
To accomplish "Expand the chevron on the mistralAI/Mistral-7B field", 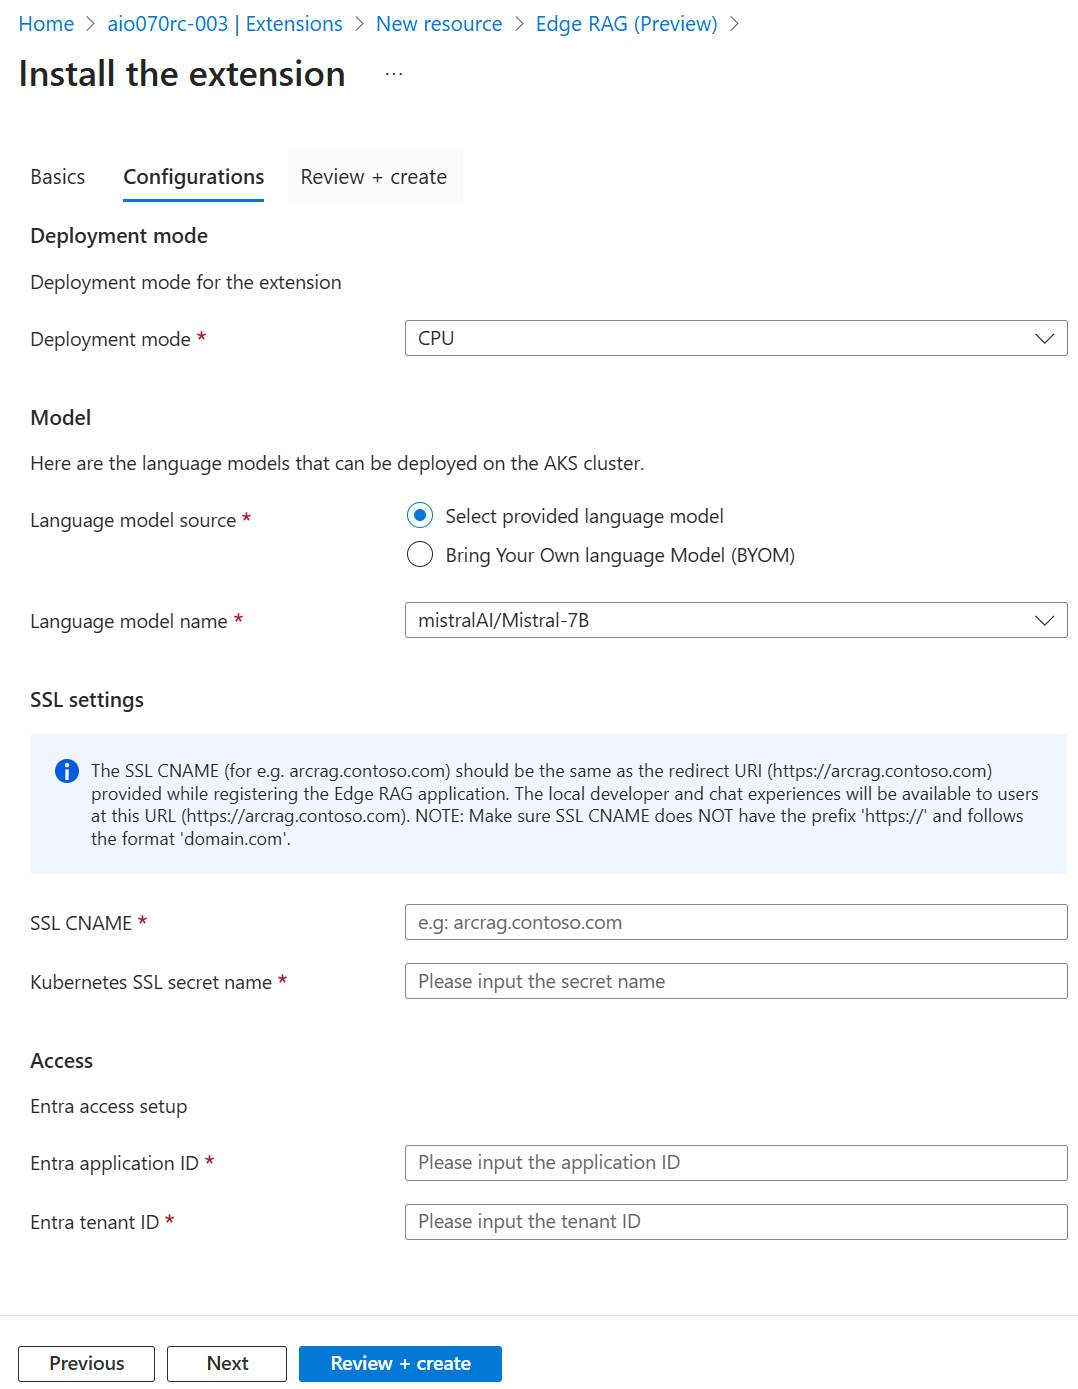I will (x=1045, y=620).
